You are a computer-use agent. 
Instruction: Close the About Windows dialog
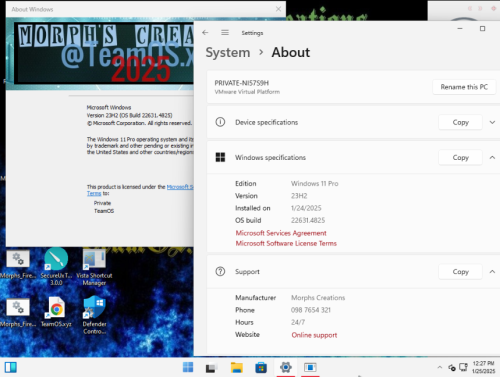278,9
